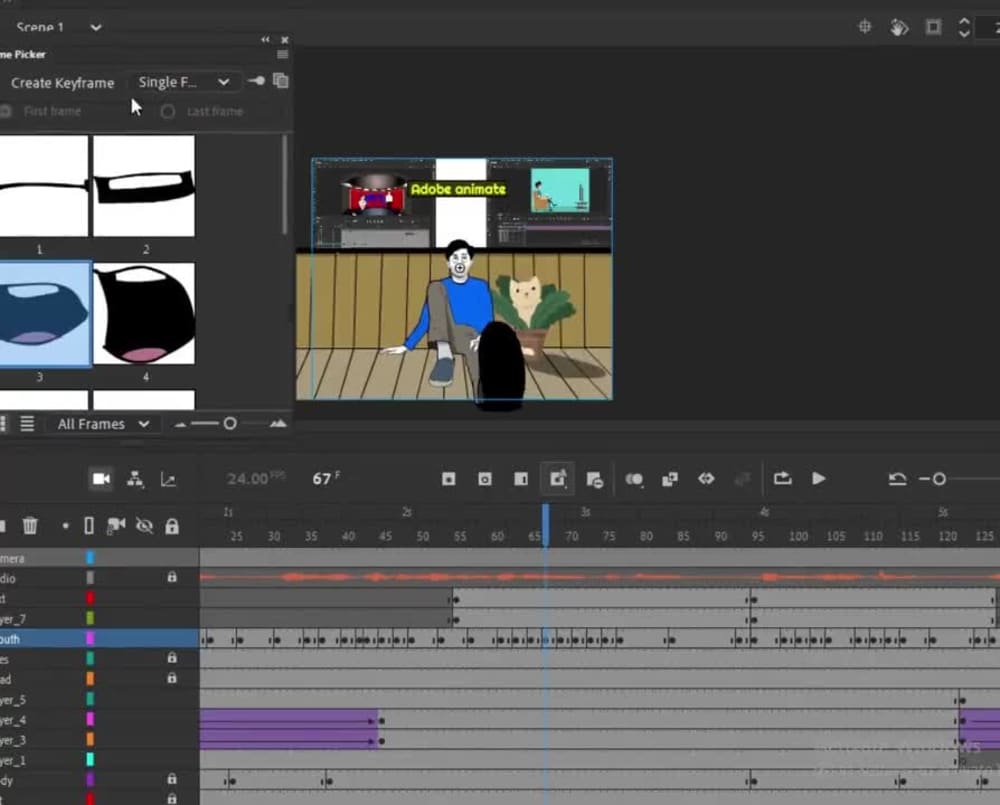Adjust the timeline zoom slider handle

point(939,479)
